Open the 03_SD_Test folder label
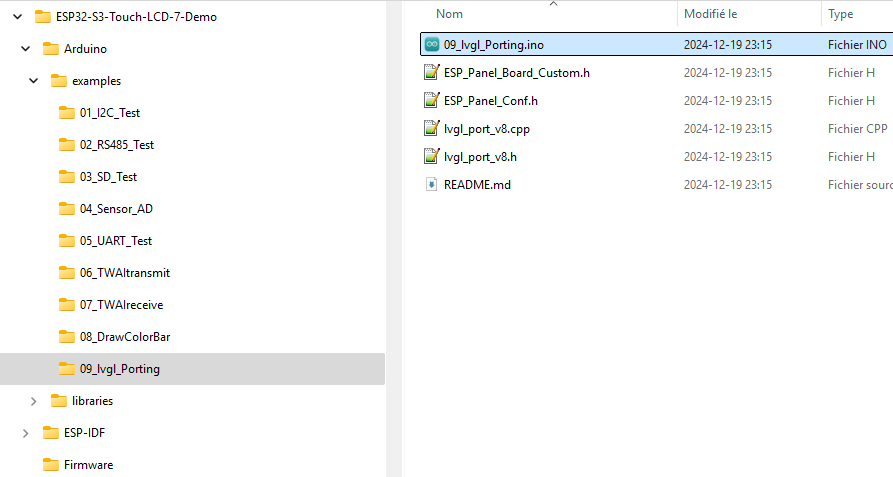The width and height of the screenshot is (893, 477). [x=108, y=176]
